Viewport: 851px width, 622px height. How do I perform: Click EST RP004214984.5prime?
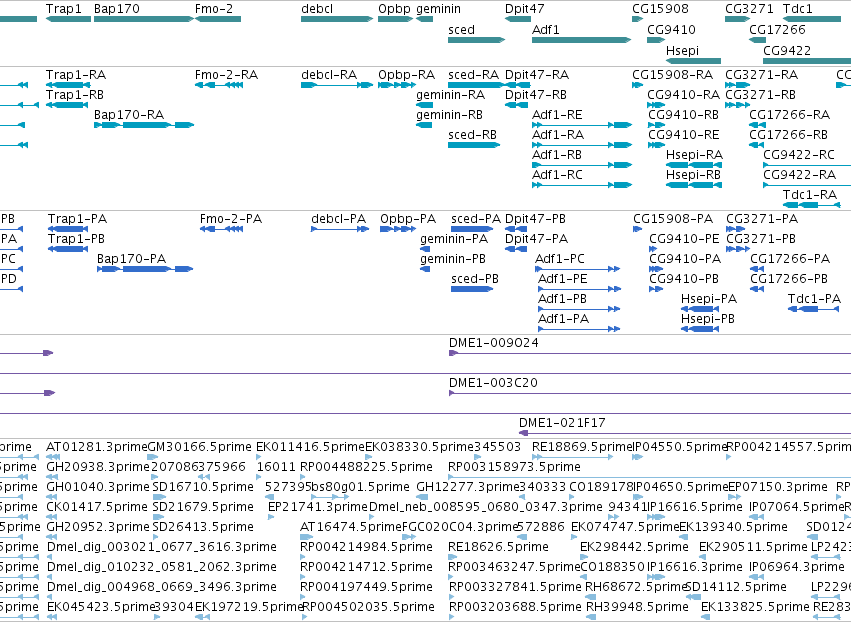366,547
